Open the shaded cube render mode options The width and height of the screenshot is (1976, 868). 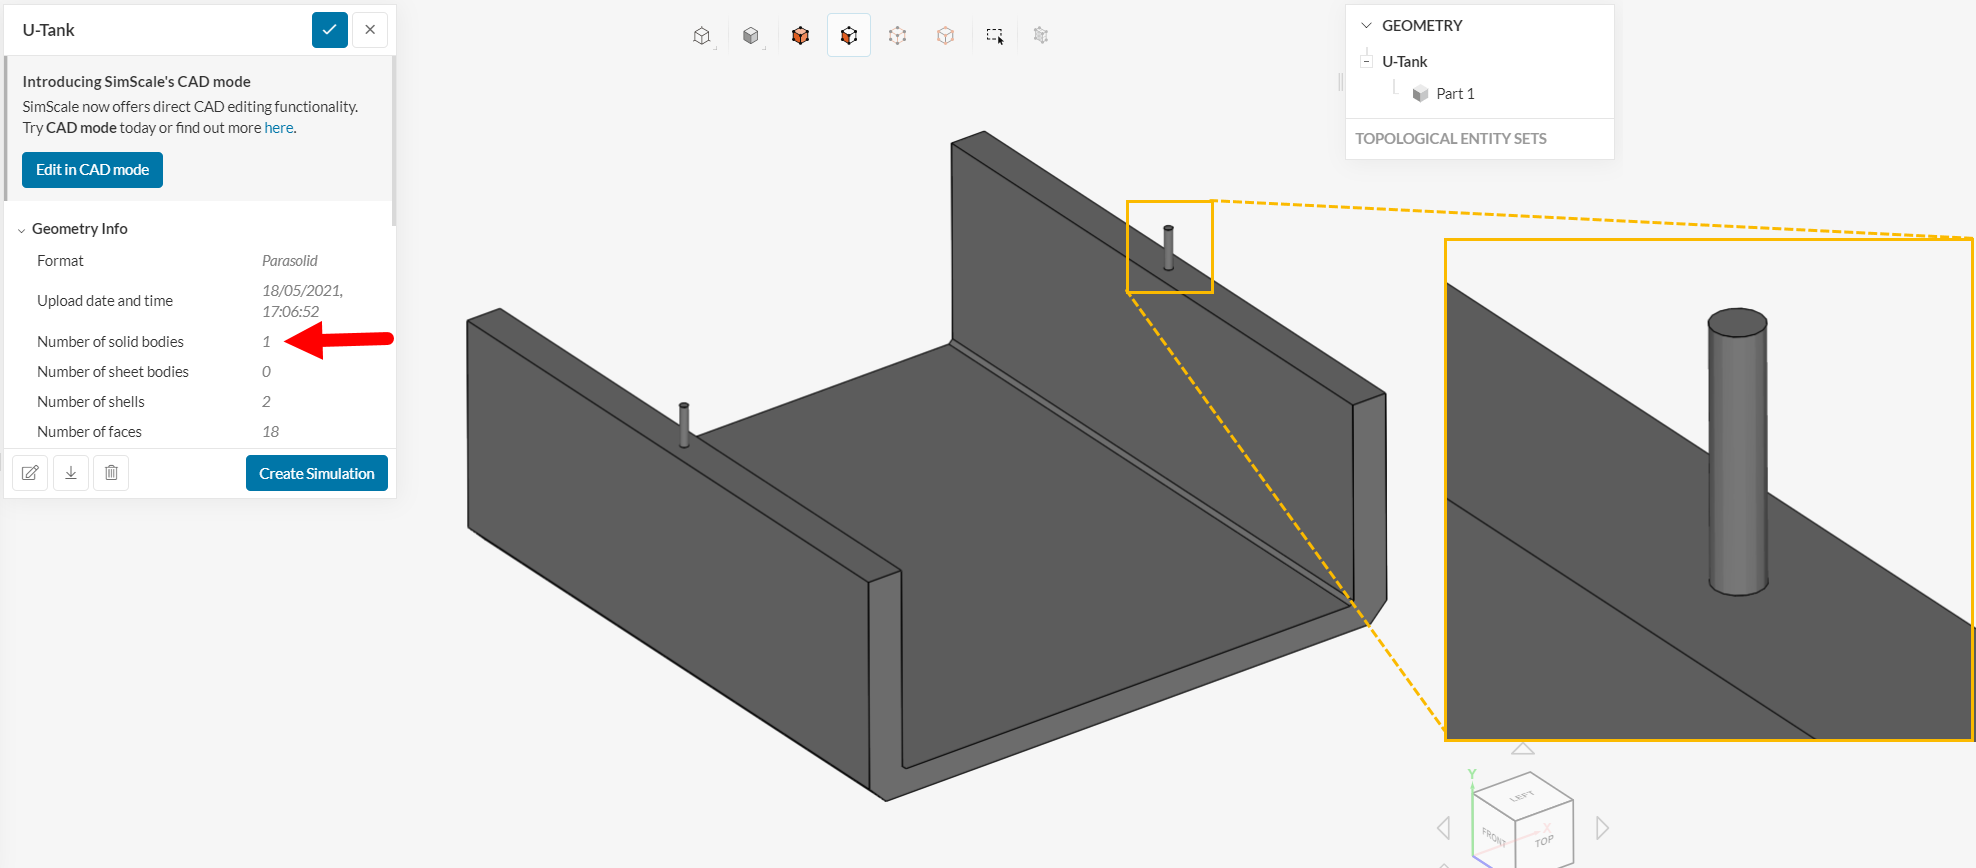pyautogui.click(x=751, y=36)
